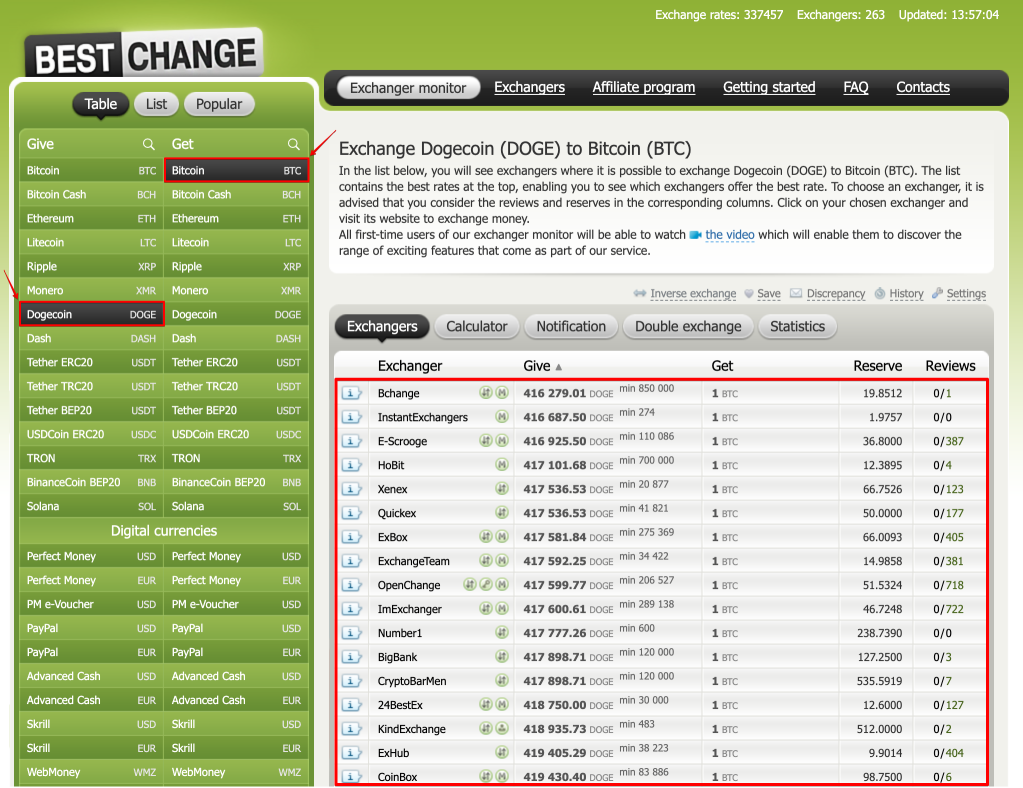This screenshot has width=1023, height=788.
Task: Open the Notification tab
Action: 571,326
